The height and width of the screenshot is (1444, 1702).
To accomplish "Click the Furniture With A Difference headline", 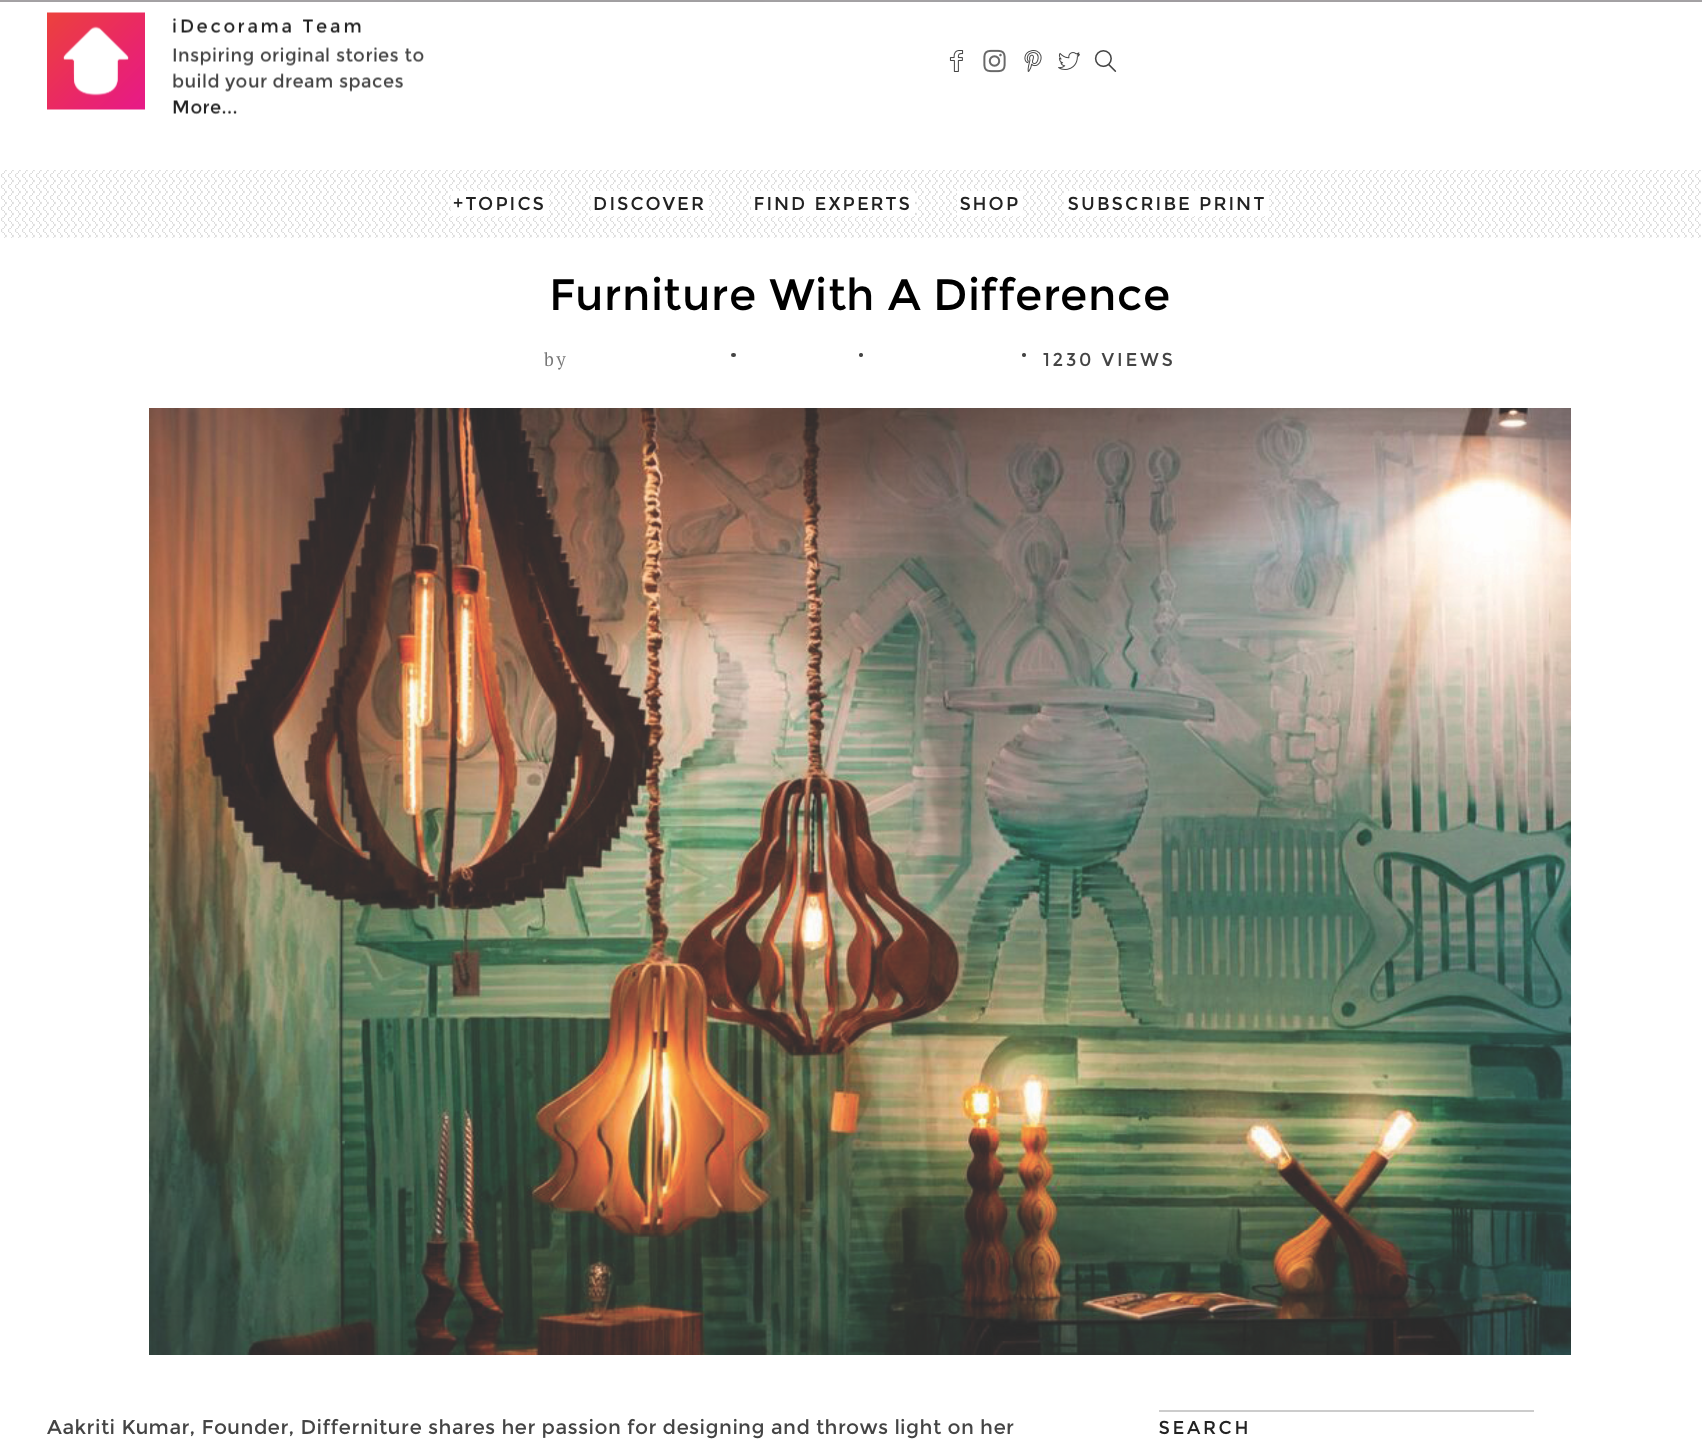I will [x=860, y=295].
